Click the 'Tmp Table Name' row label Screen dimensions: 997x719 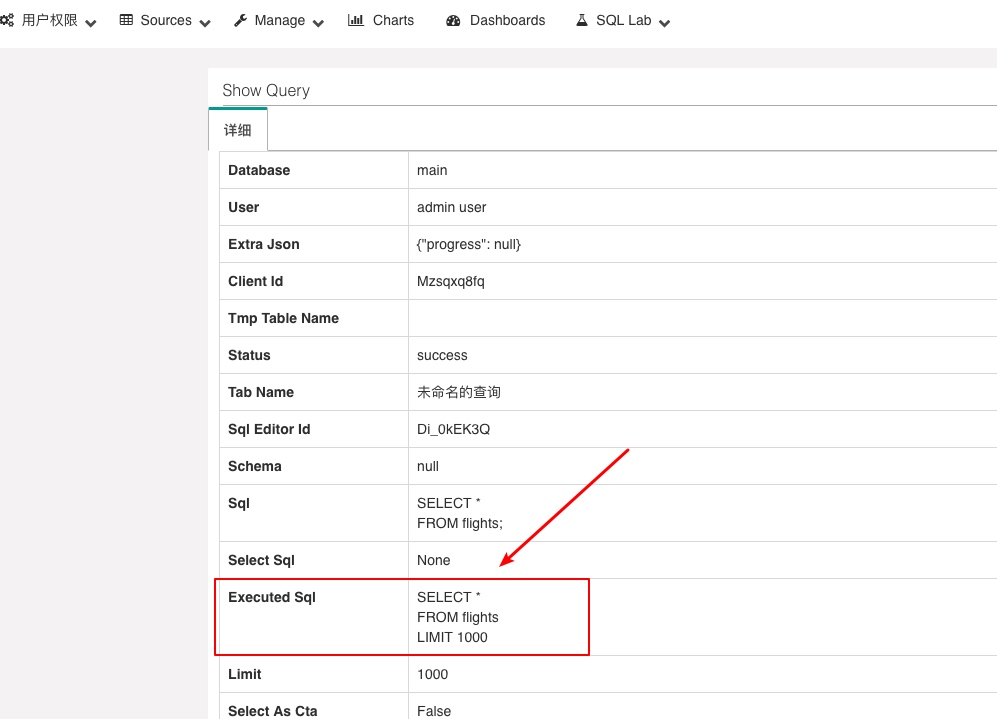click(284, 318)
